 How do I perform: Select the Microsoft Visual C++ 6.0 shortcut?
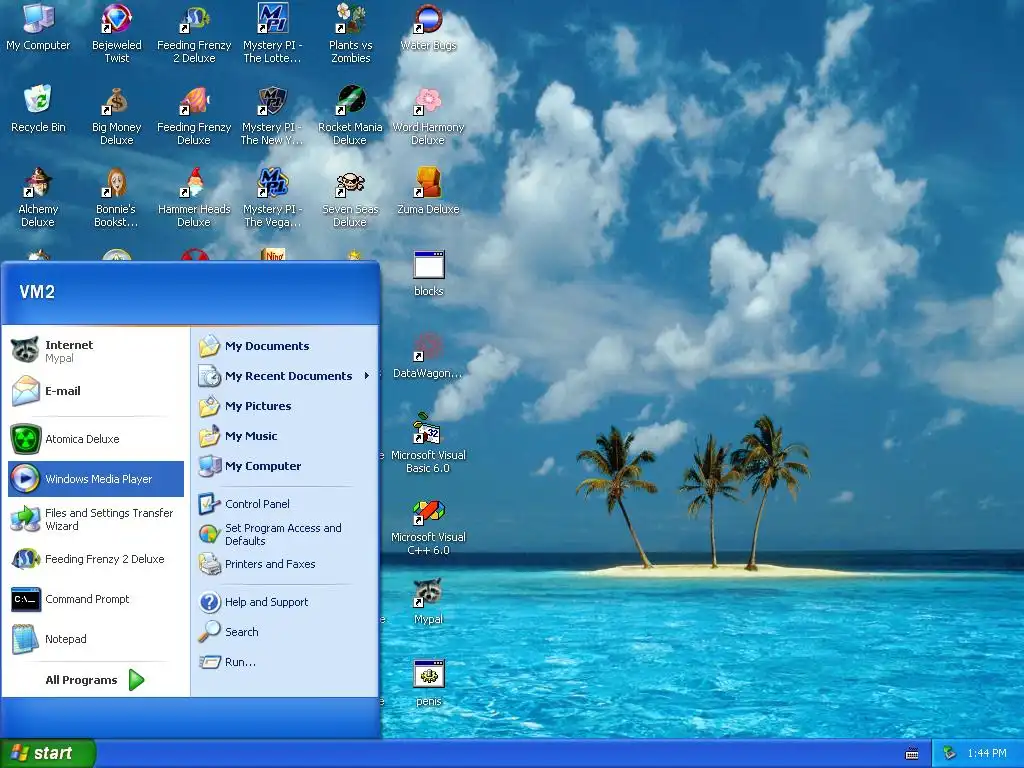coord(428,526)
